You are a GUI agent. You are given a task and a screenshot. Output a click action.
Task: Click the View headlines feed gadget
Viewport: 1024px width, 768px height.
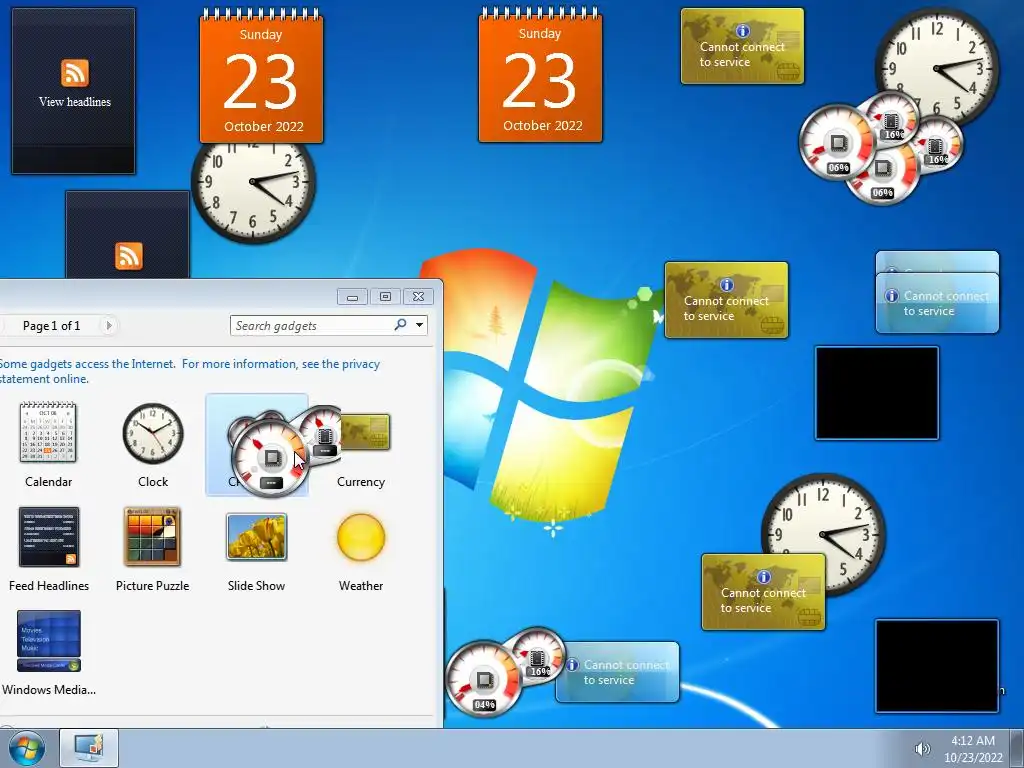[x=74, y=91]
